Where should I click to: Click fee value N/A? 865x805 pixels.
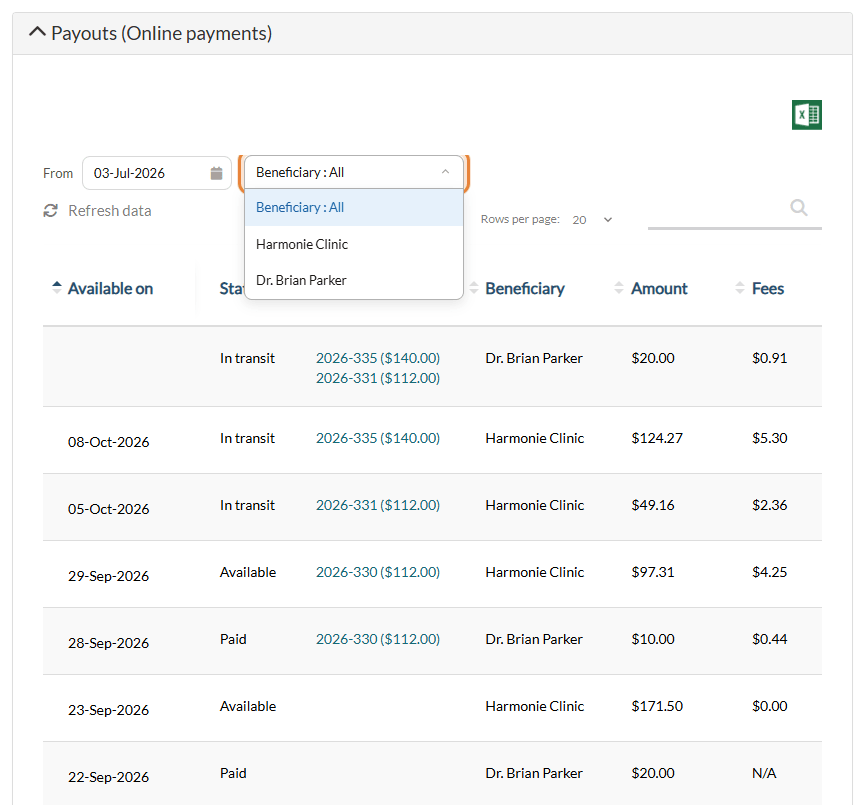tap(764, 773)
